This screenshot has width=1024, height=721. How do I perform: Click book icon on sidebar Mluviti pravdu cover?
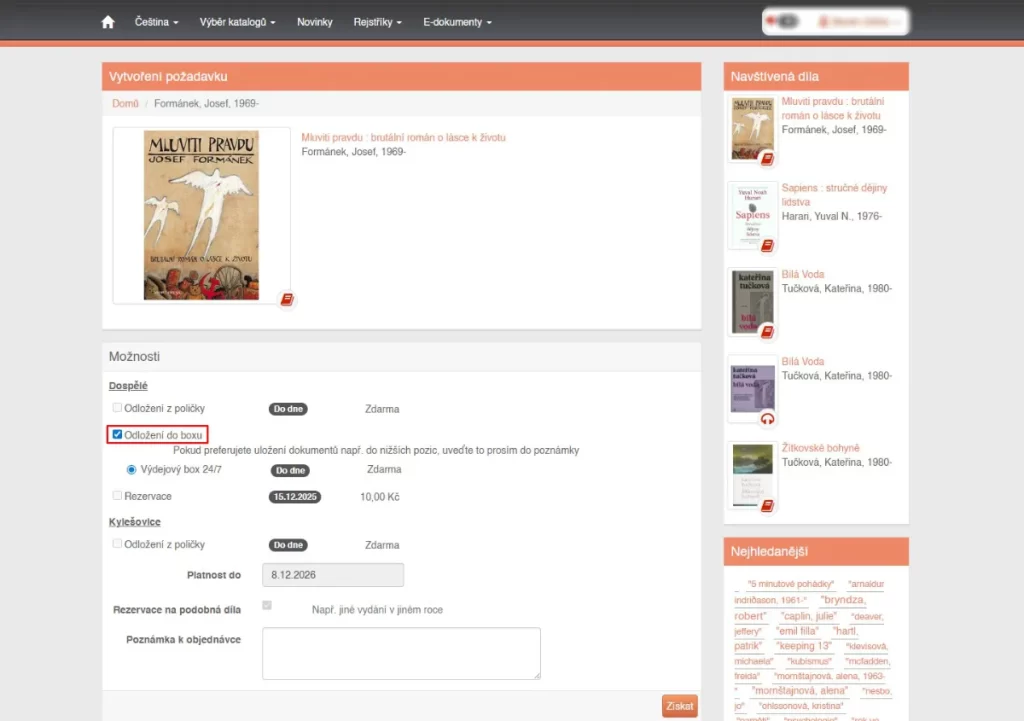767,159
